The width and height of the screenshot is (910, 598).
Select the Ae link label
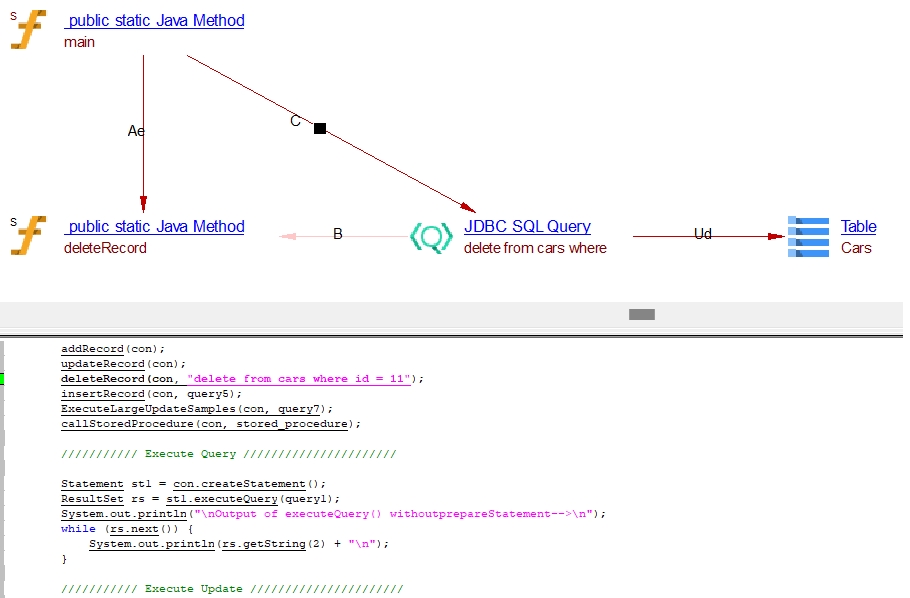coord(136,131)
